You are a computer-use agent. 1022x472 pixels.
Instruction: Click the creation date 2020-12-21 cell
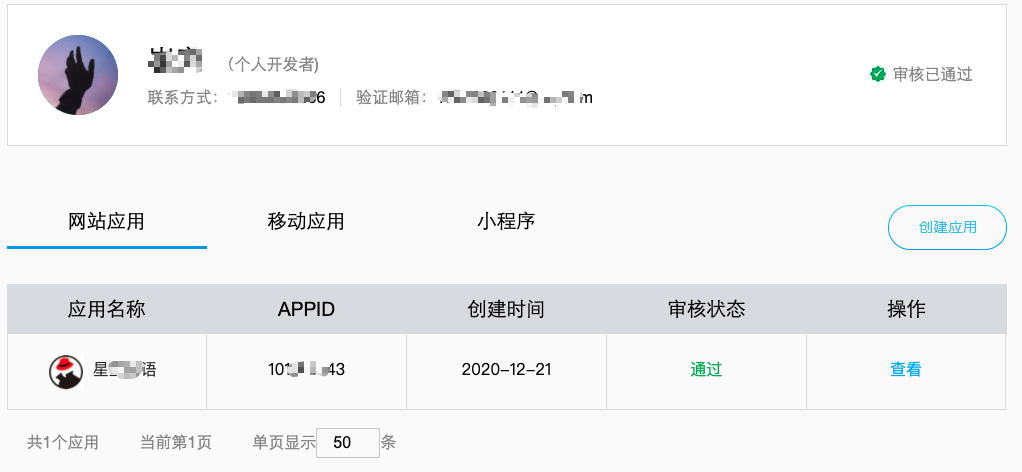pos(506,370)
